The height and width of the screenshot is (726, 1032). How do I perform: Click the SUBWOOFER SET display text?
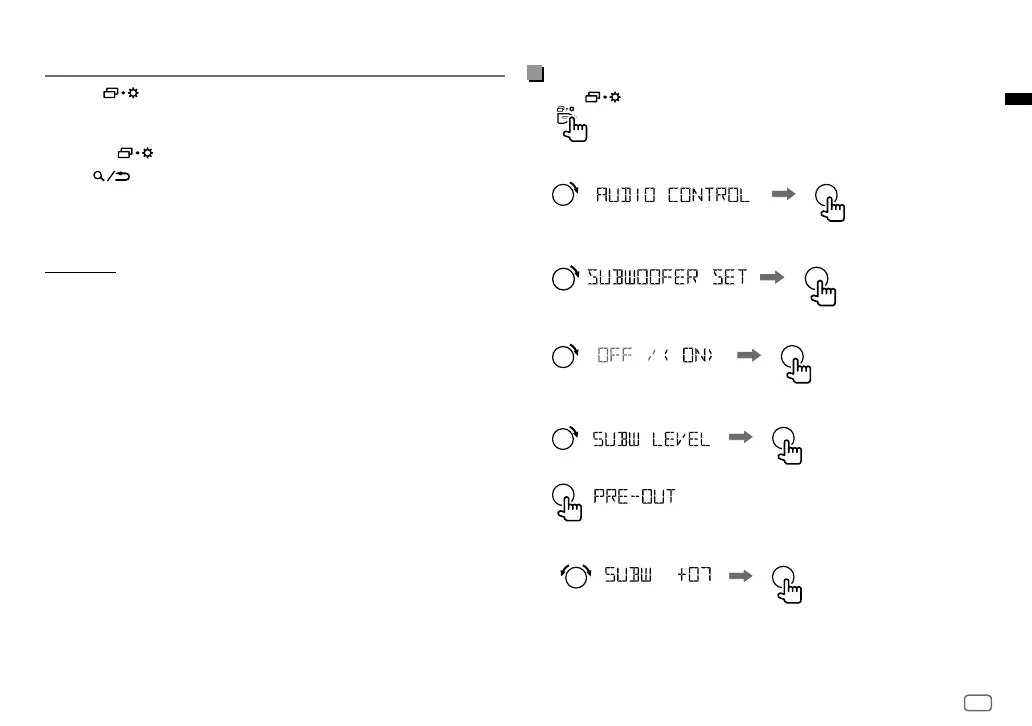coord(667,277)
